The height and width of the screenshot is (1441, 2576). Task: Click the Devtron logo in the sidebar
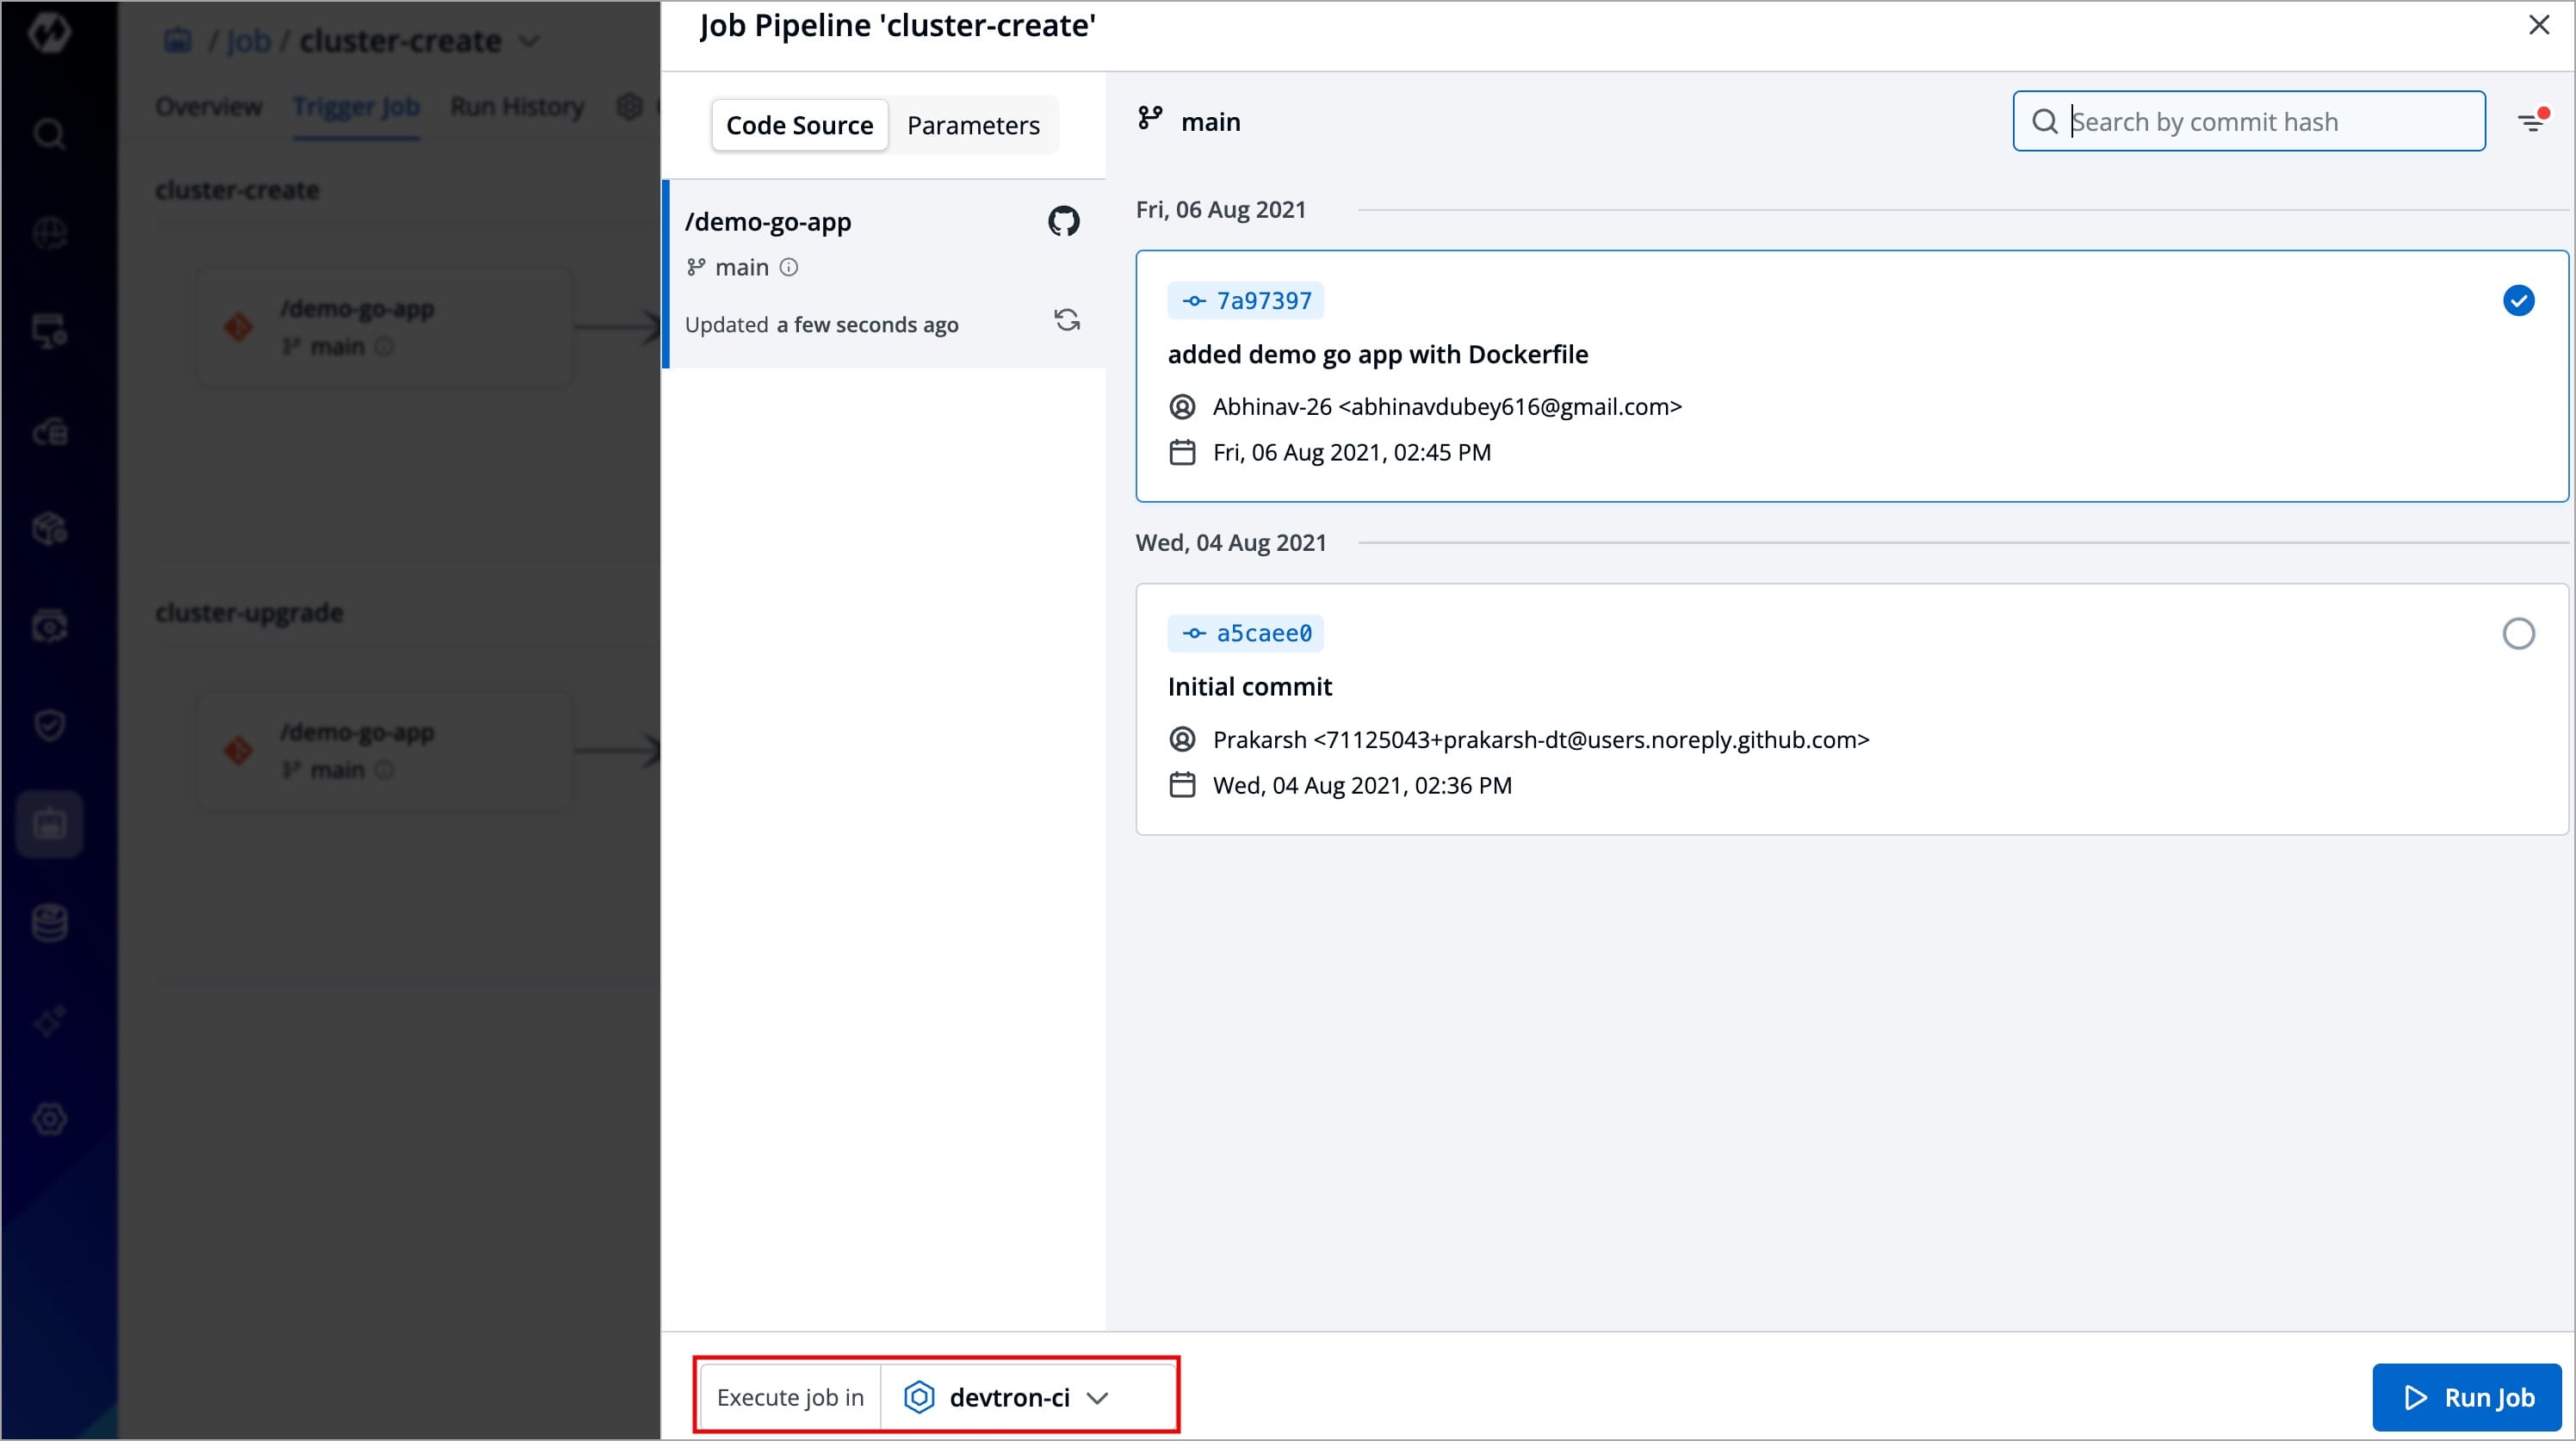tap(49, 33)
